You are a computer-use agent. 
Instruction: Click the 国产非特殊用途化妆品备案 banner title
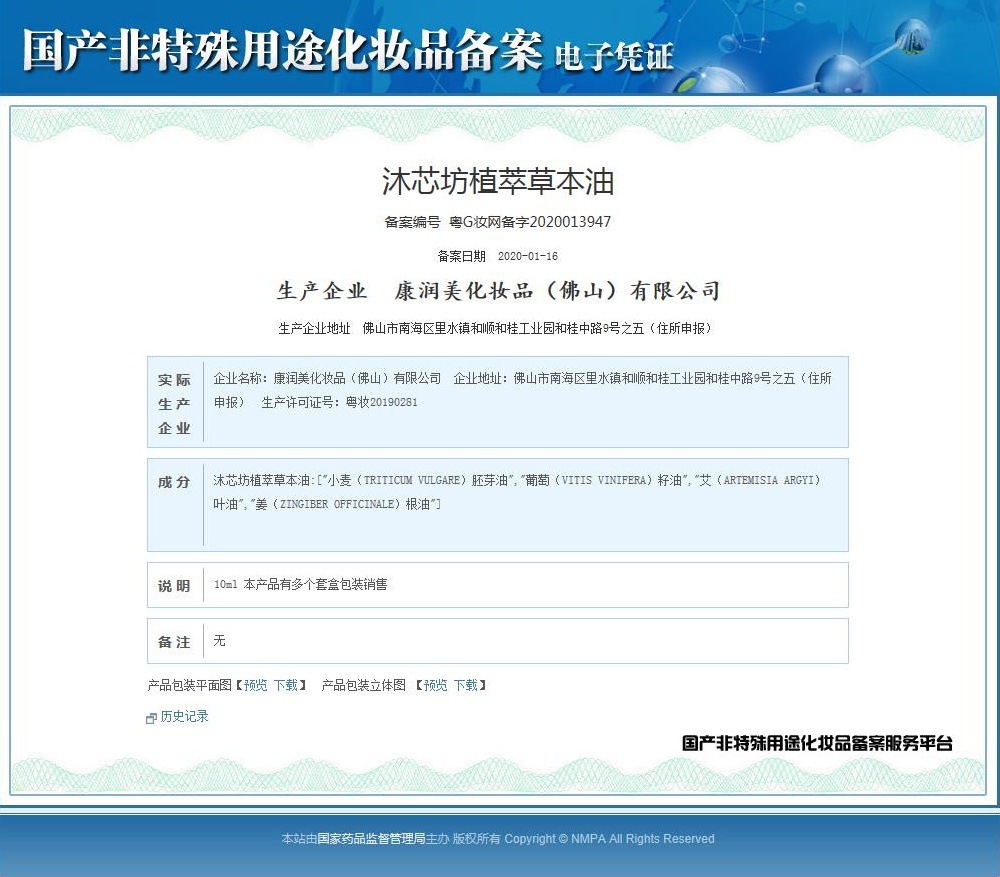(283, 50)
